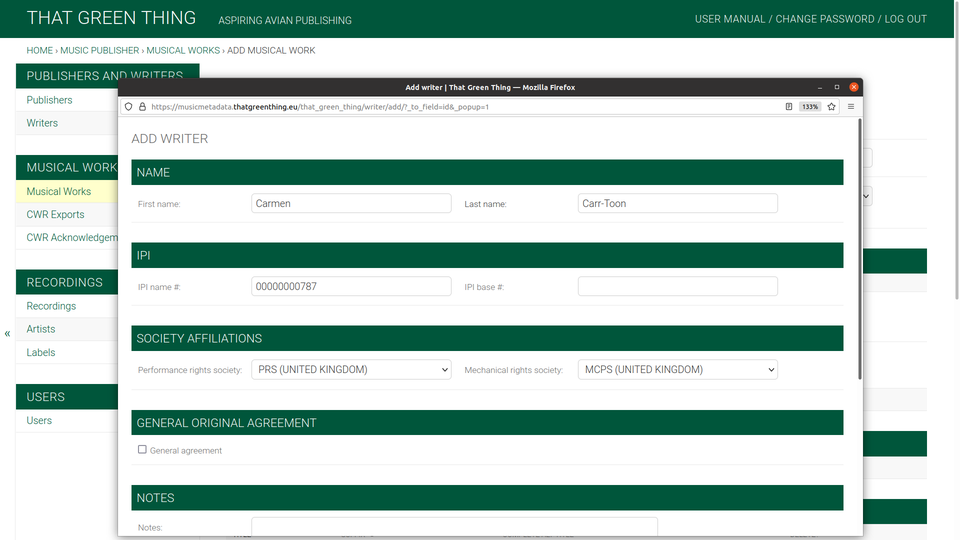Click the LOG OUT link
960x540 pixels.
coord(905,19)
